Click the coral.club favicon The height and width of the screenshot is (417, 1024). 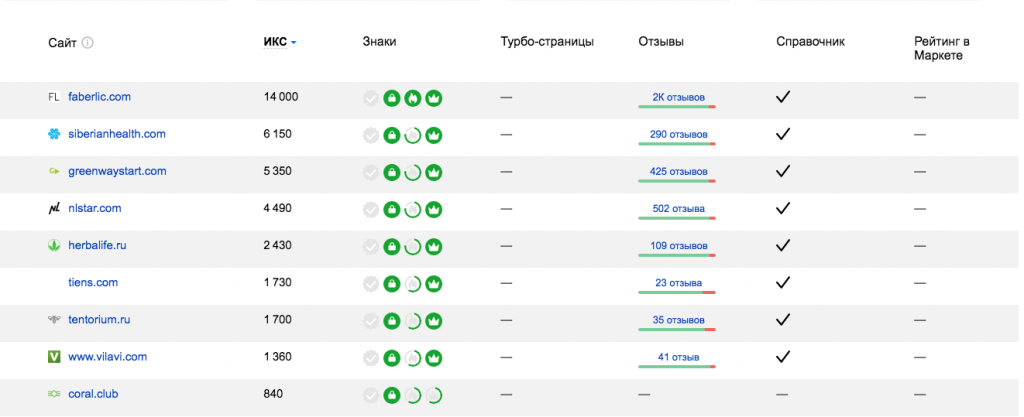tap(54, 394)
